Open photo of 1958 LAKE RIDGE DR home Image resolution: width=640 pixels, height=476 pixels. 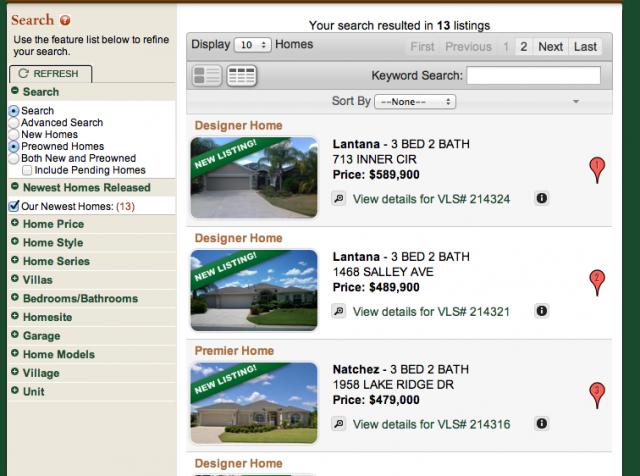tap(254, 403)
